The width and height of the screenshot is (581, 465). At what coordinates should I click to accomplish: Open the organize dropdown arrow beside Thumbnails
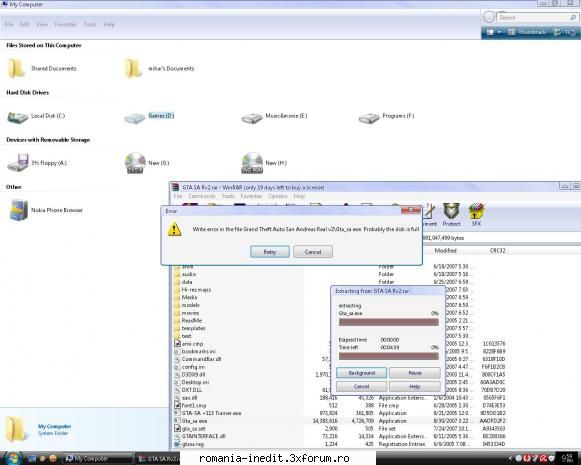pyautogui.click(x=499, y=32)
